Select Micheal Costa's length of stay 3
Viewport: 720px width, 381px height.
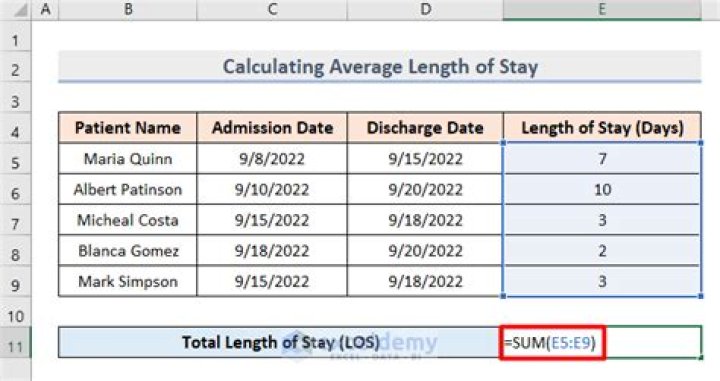point(602,220)
